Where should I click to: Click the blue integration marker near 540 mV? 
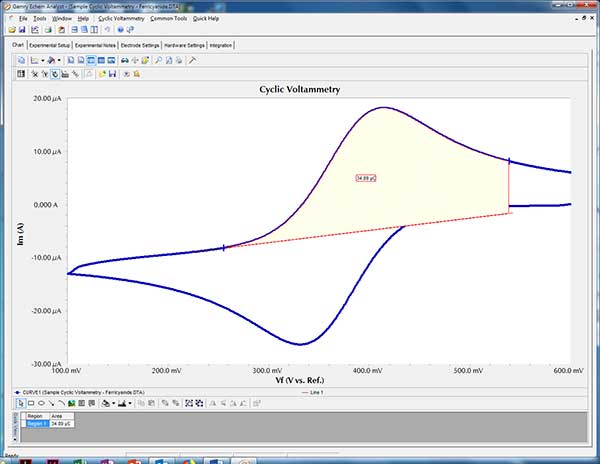(509, 161)
